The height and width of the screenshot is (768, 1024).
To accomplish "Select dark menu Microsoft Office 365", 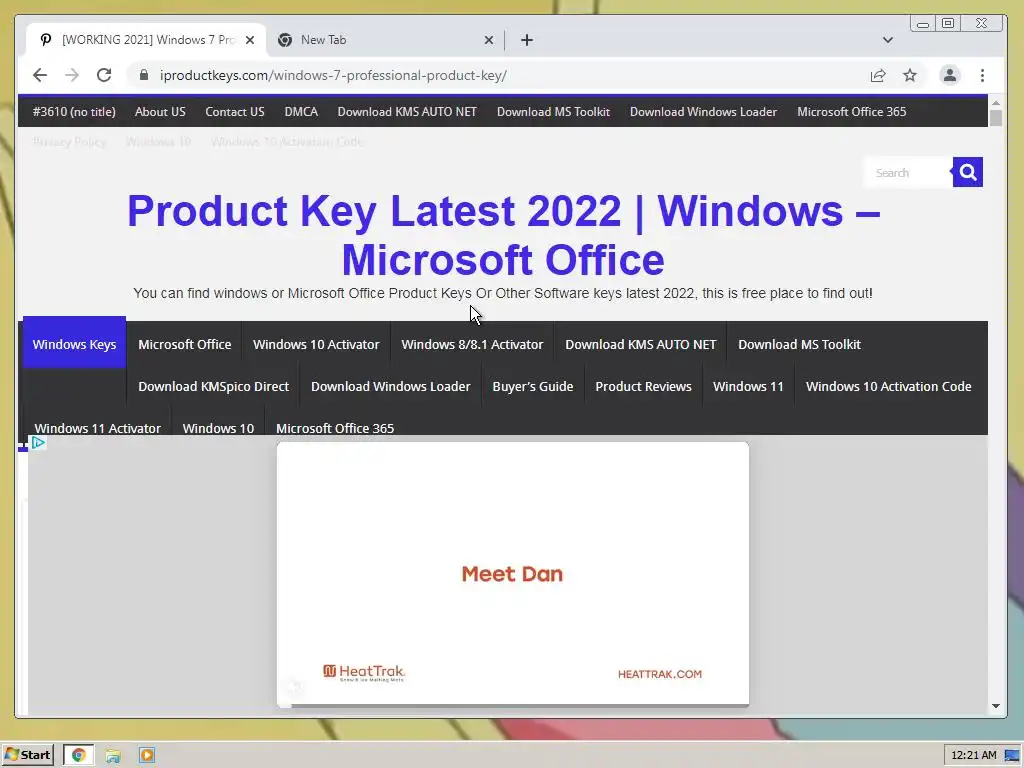I will tap(335, 428).
